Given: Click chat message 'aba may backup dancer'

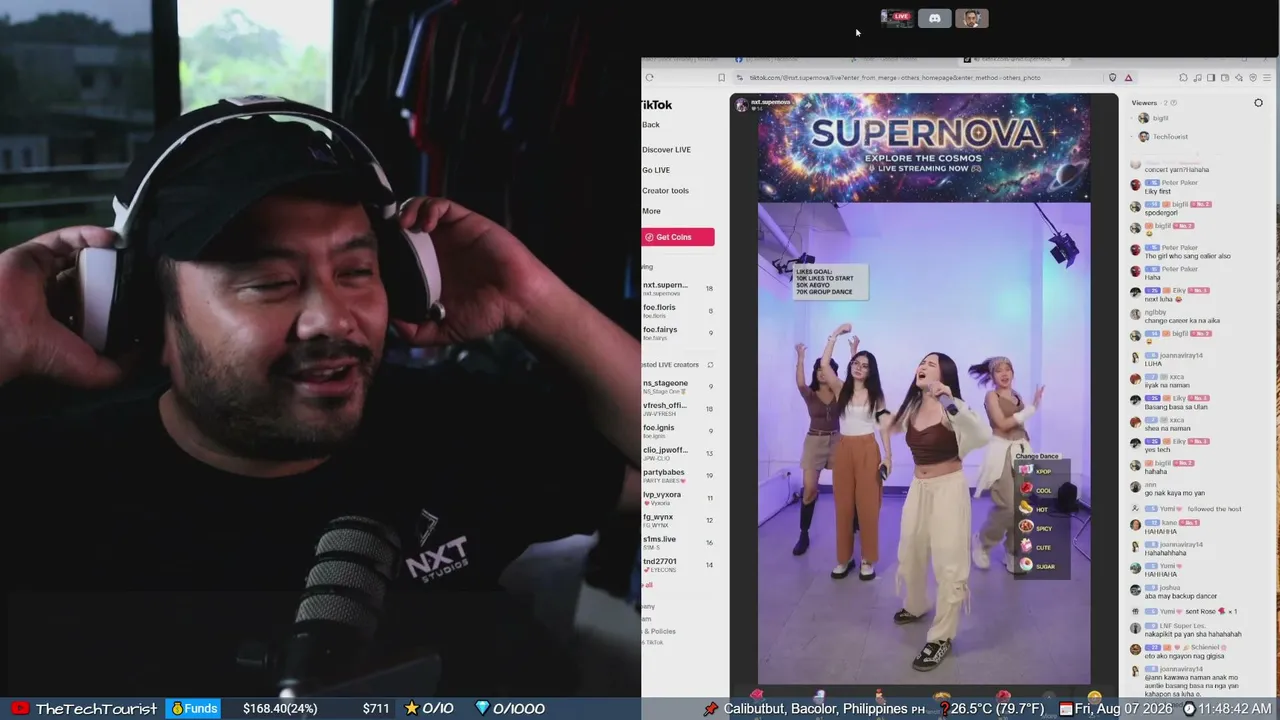Looking at the screenshot, I should click(x=1181, y=596).
